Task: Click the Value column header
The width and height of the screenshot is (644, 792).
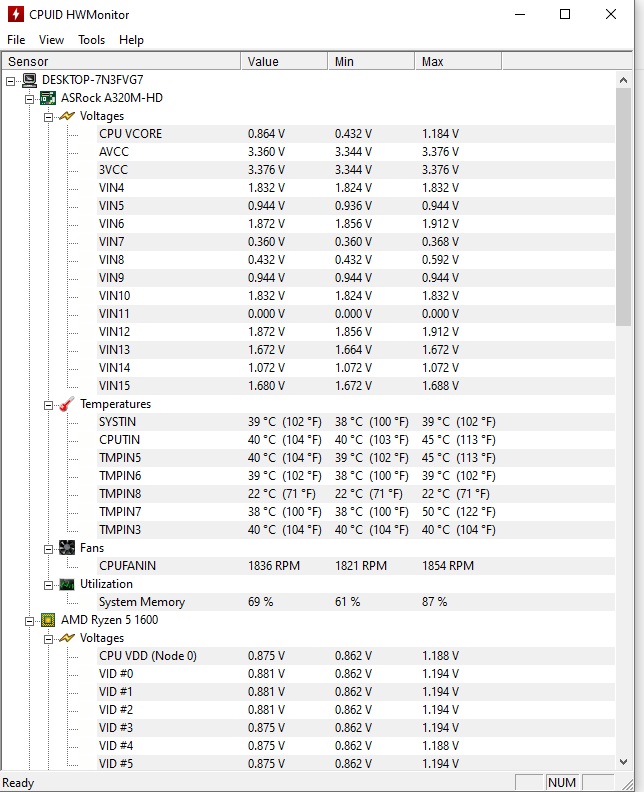Action: coord(284,62)
